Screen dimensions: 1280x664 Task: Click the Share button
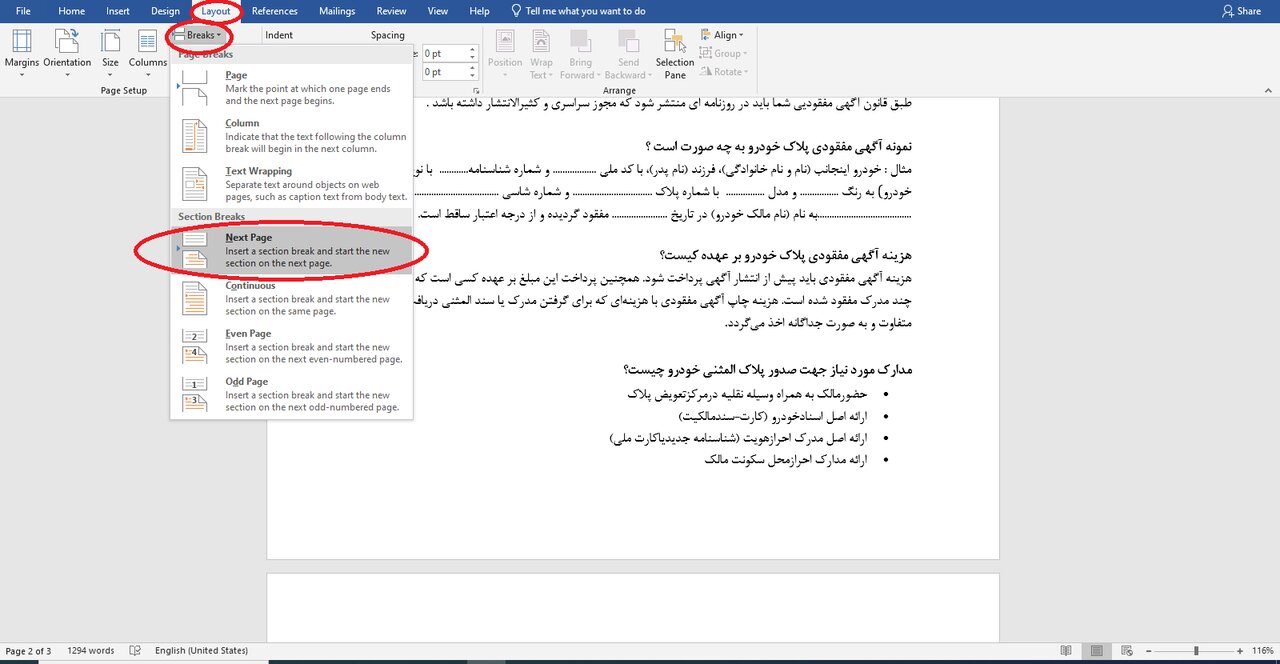coord(1241,11)
